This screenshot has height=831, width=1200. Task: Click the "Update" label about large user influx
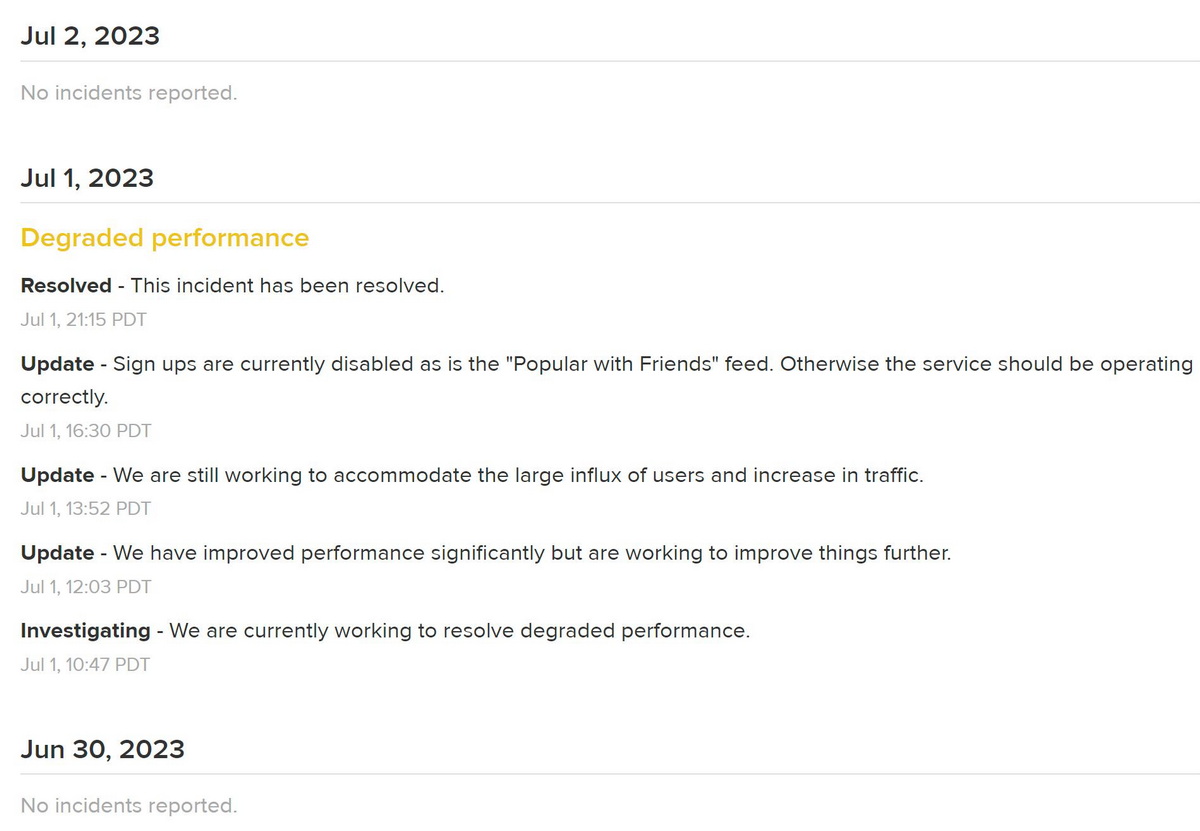click(57, 475)
